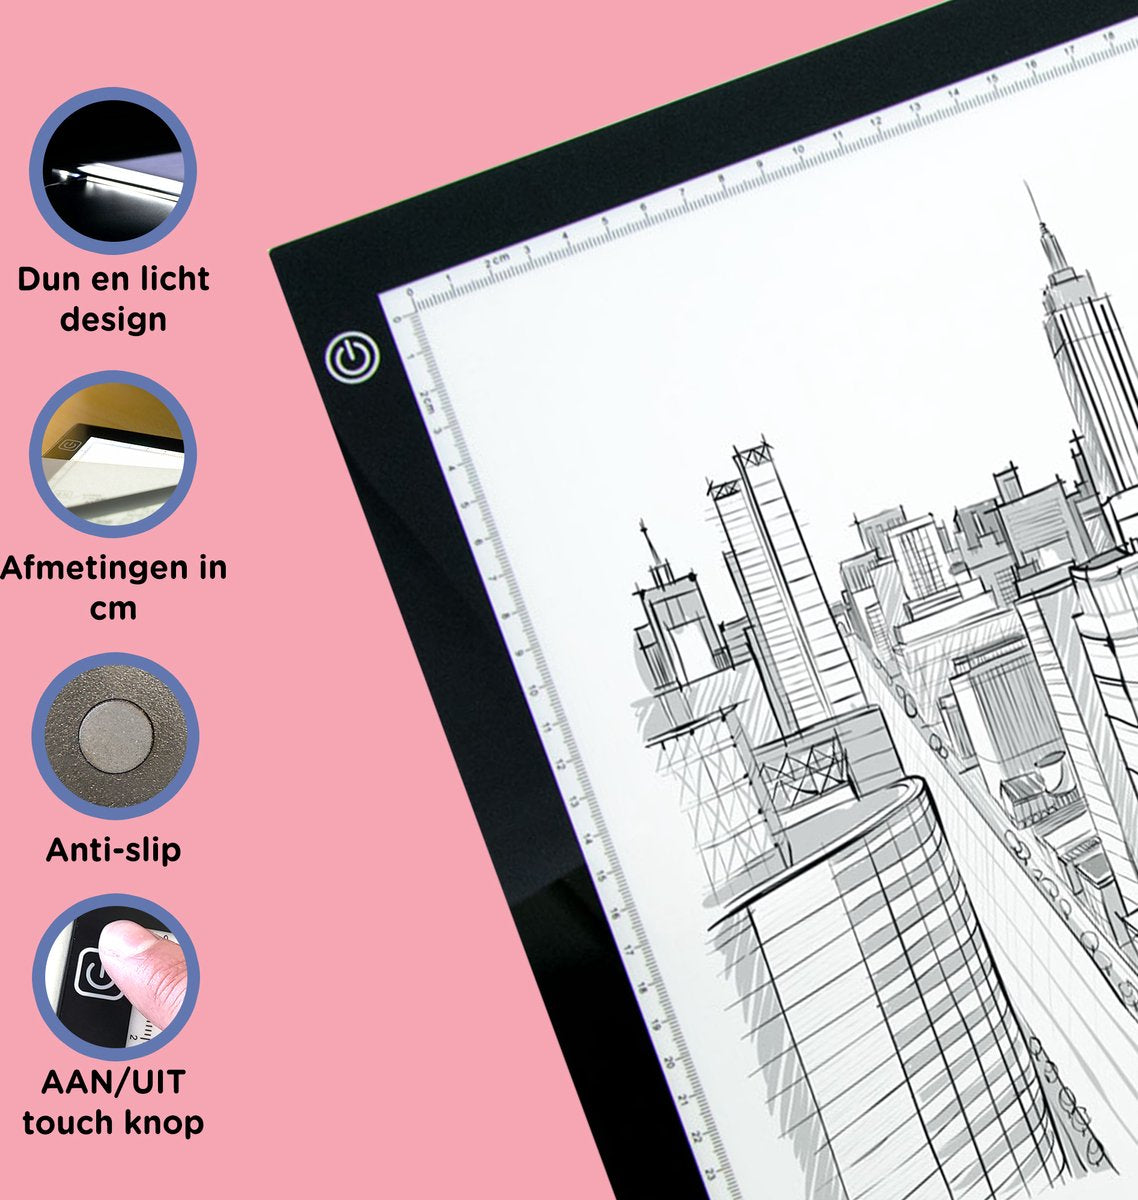
Task: Click the "Dun en licht design" label
Action: coord(113,299)
